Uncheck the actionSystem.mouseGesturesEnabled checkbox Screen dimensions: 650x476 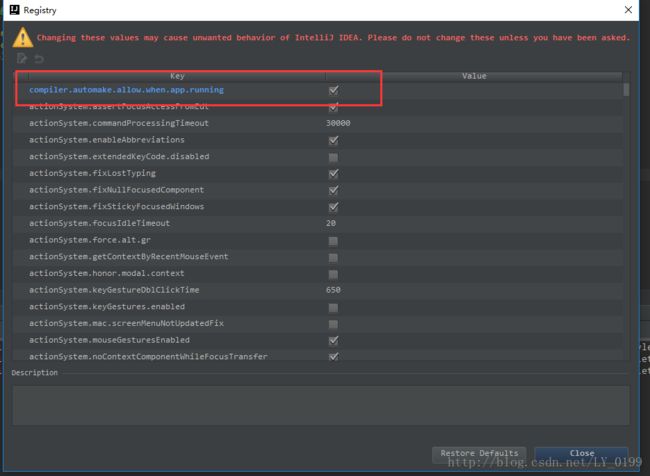point(333,340)
